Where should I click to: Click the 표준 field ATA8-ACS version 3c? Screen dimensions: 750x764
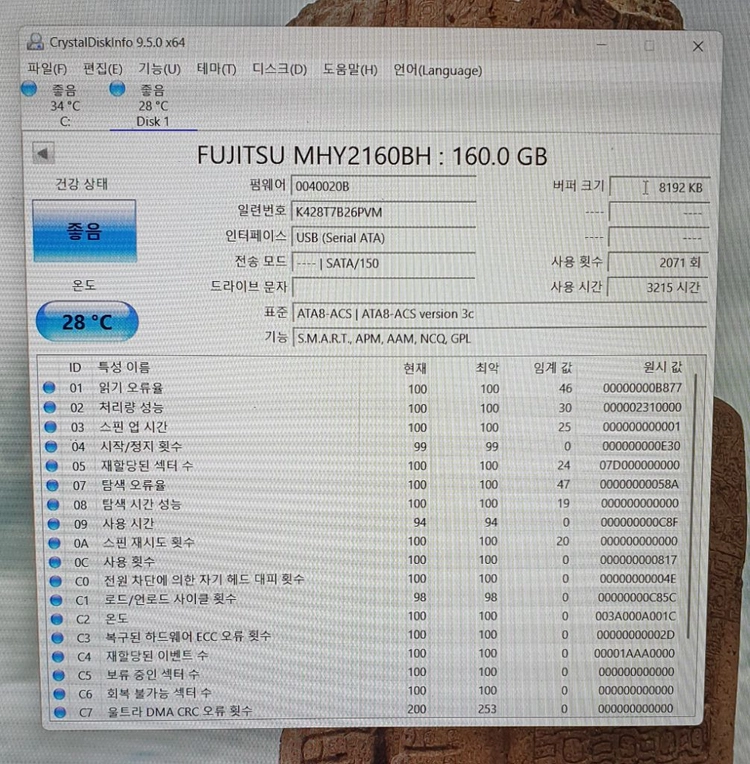[x=500, y=313]
